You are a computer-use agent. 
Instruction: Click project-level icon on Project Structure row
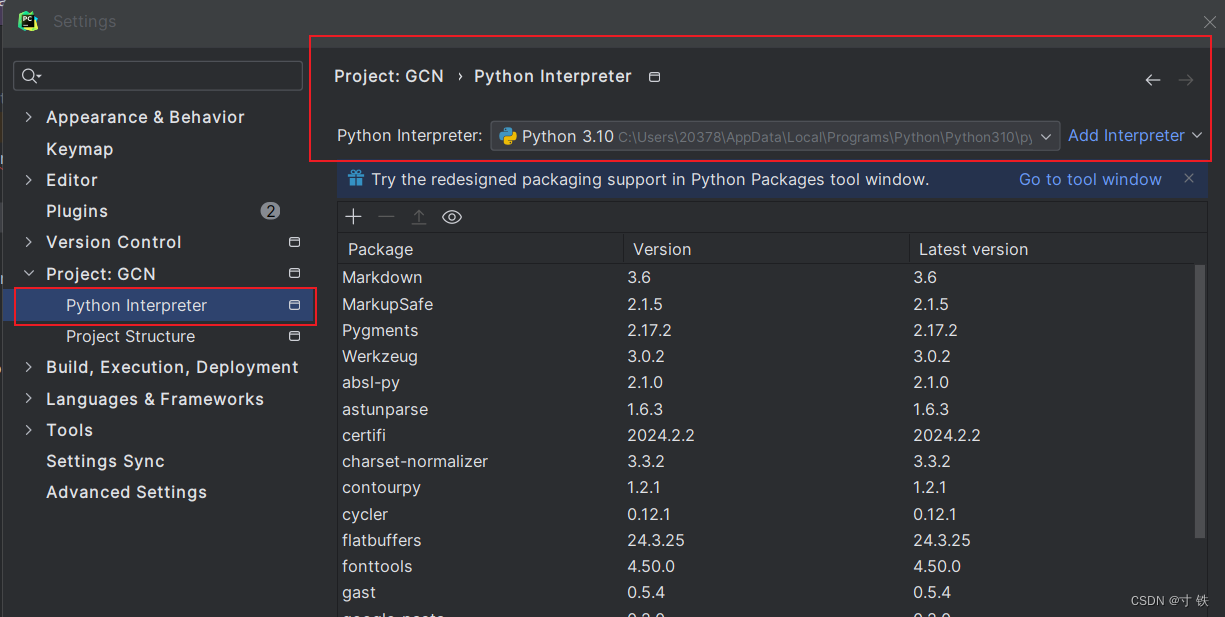pyautogui.click(x=294, y=336)
